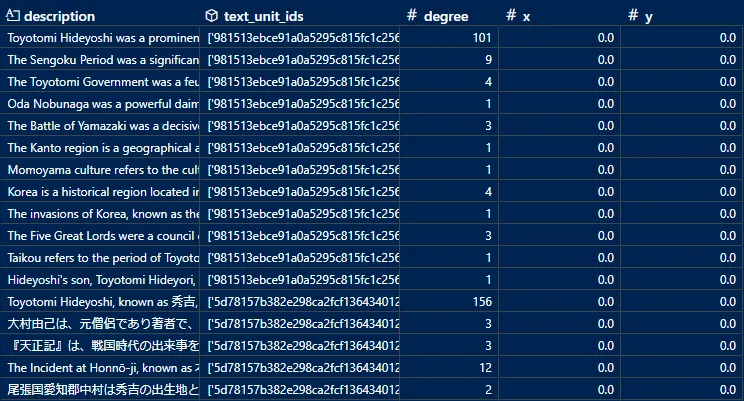
Task: Select degree value in 大村由己 row
Action: [488, 324]
